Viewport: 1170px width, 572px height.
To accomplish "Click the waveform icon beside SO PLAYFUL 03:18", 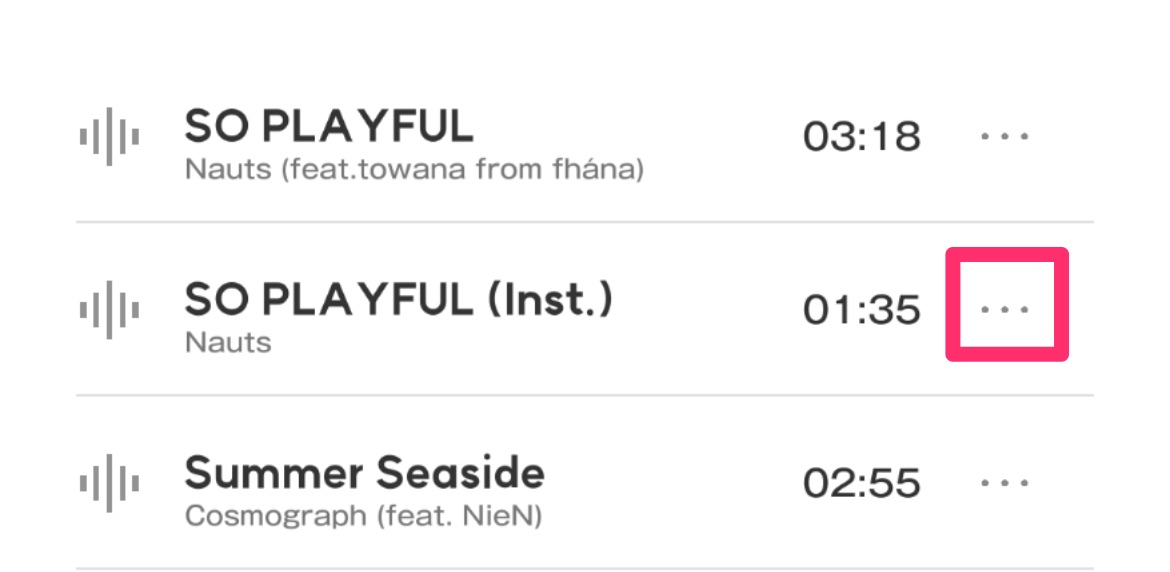I will 109,136.
